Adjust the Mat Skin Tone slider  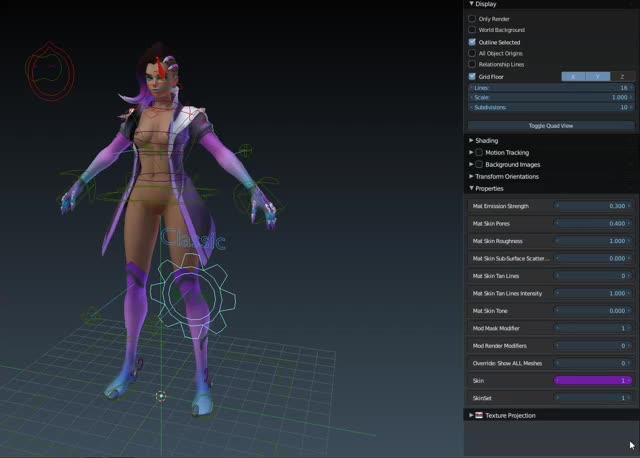pyautogui.click(x=593, y=311)
